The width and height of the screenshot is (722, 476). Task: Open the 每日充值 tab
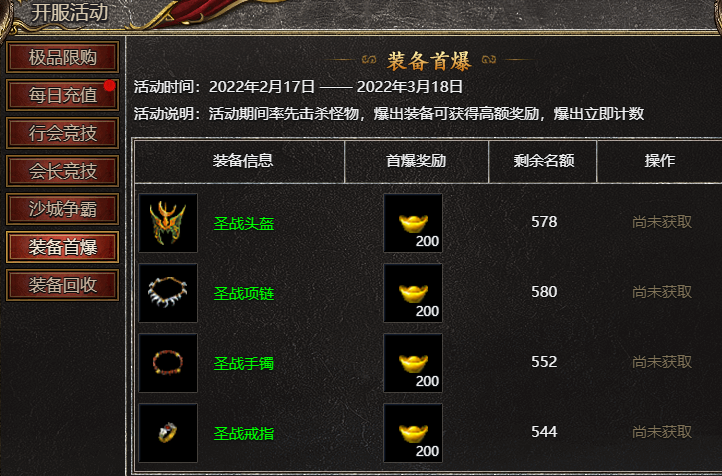point(63,95)
